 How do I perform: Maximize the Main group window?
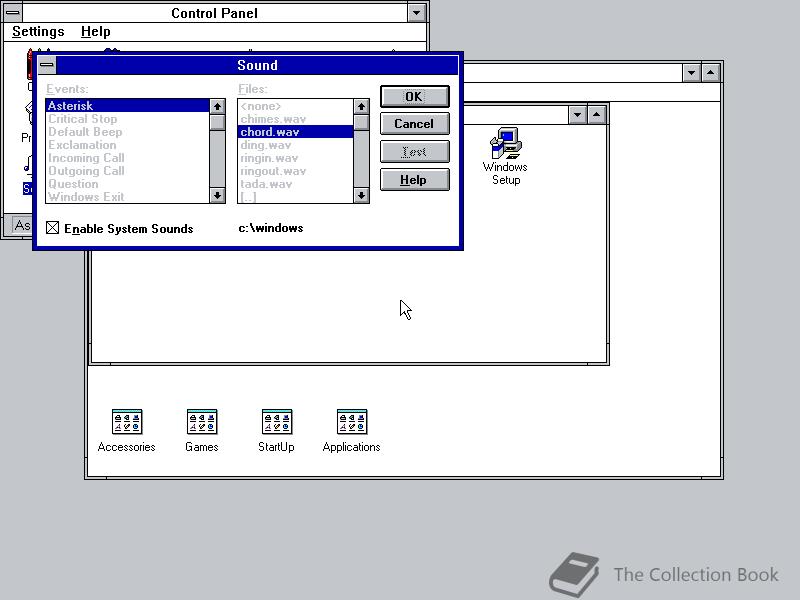click(596, 115)
